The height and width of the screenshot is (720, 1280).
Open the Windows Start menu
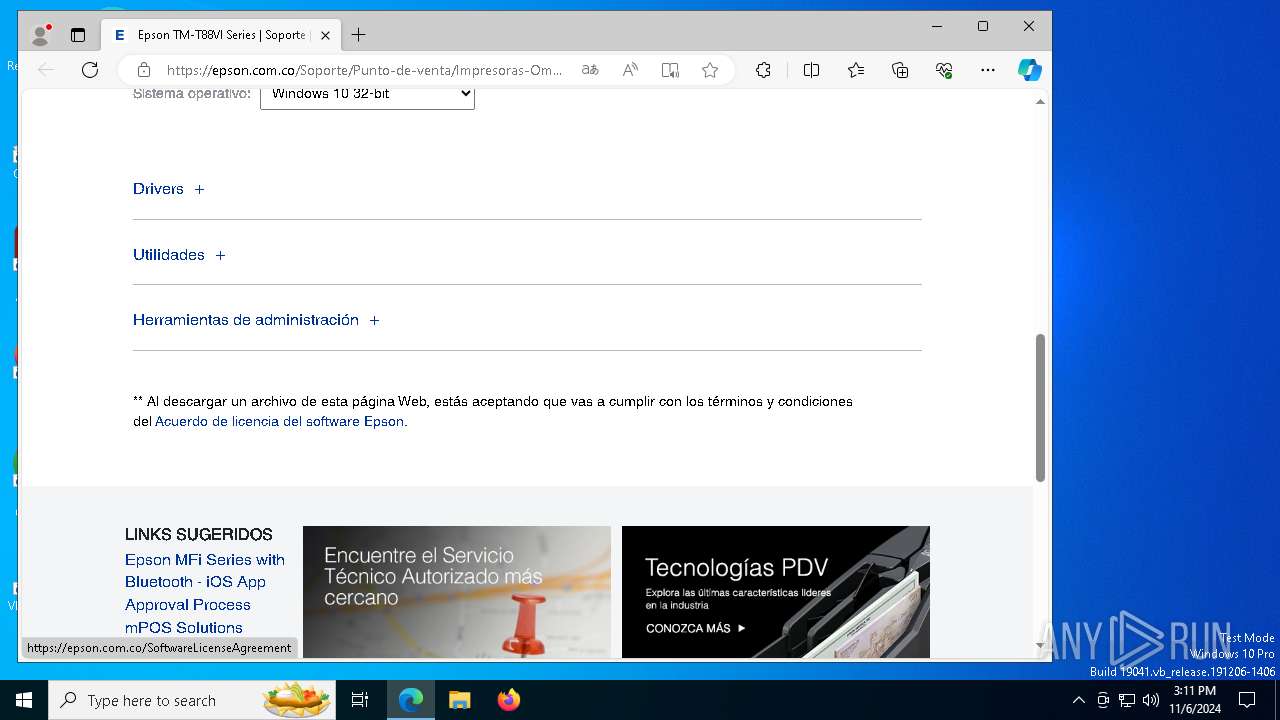(x=24, y=700)
